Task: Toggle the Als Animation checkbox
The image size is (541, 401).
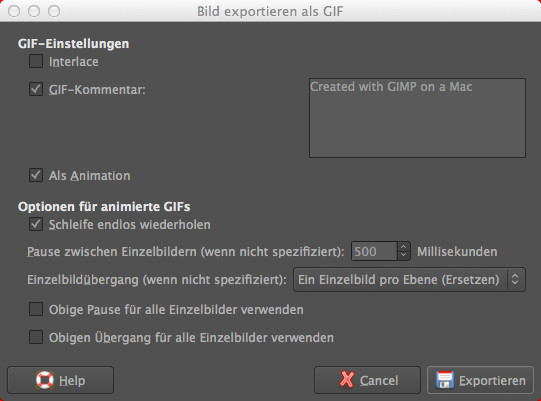Action: coord(36,175)
